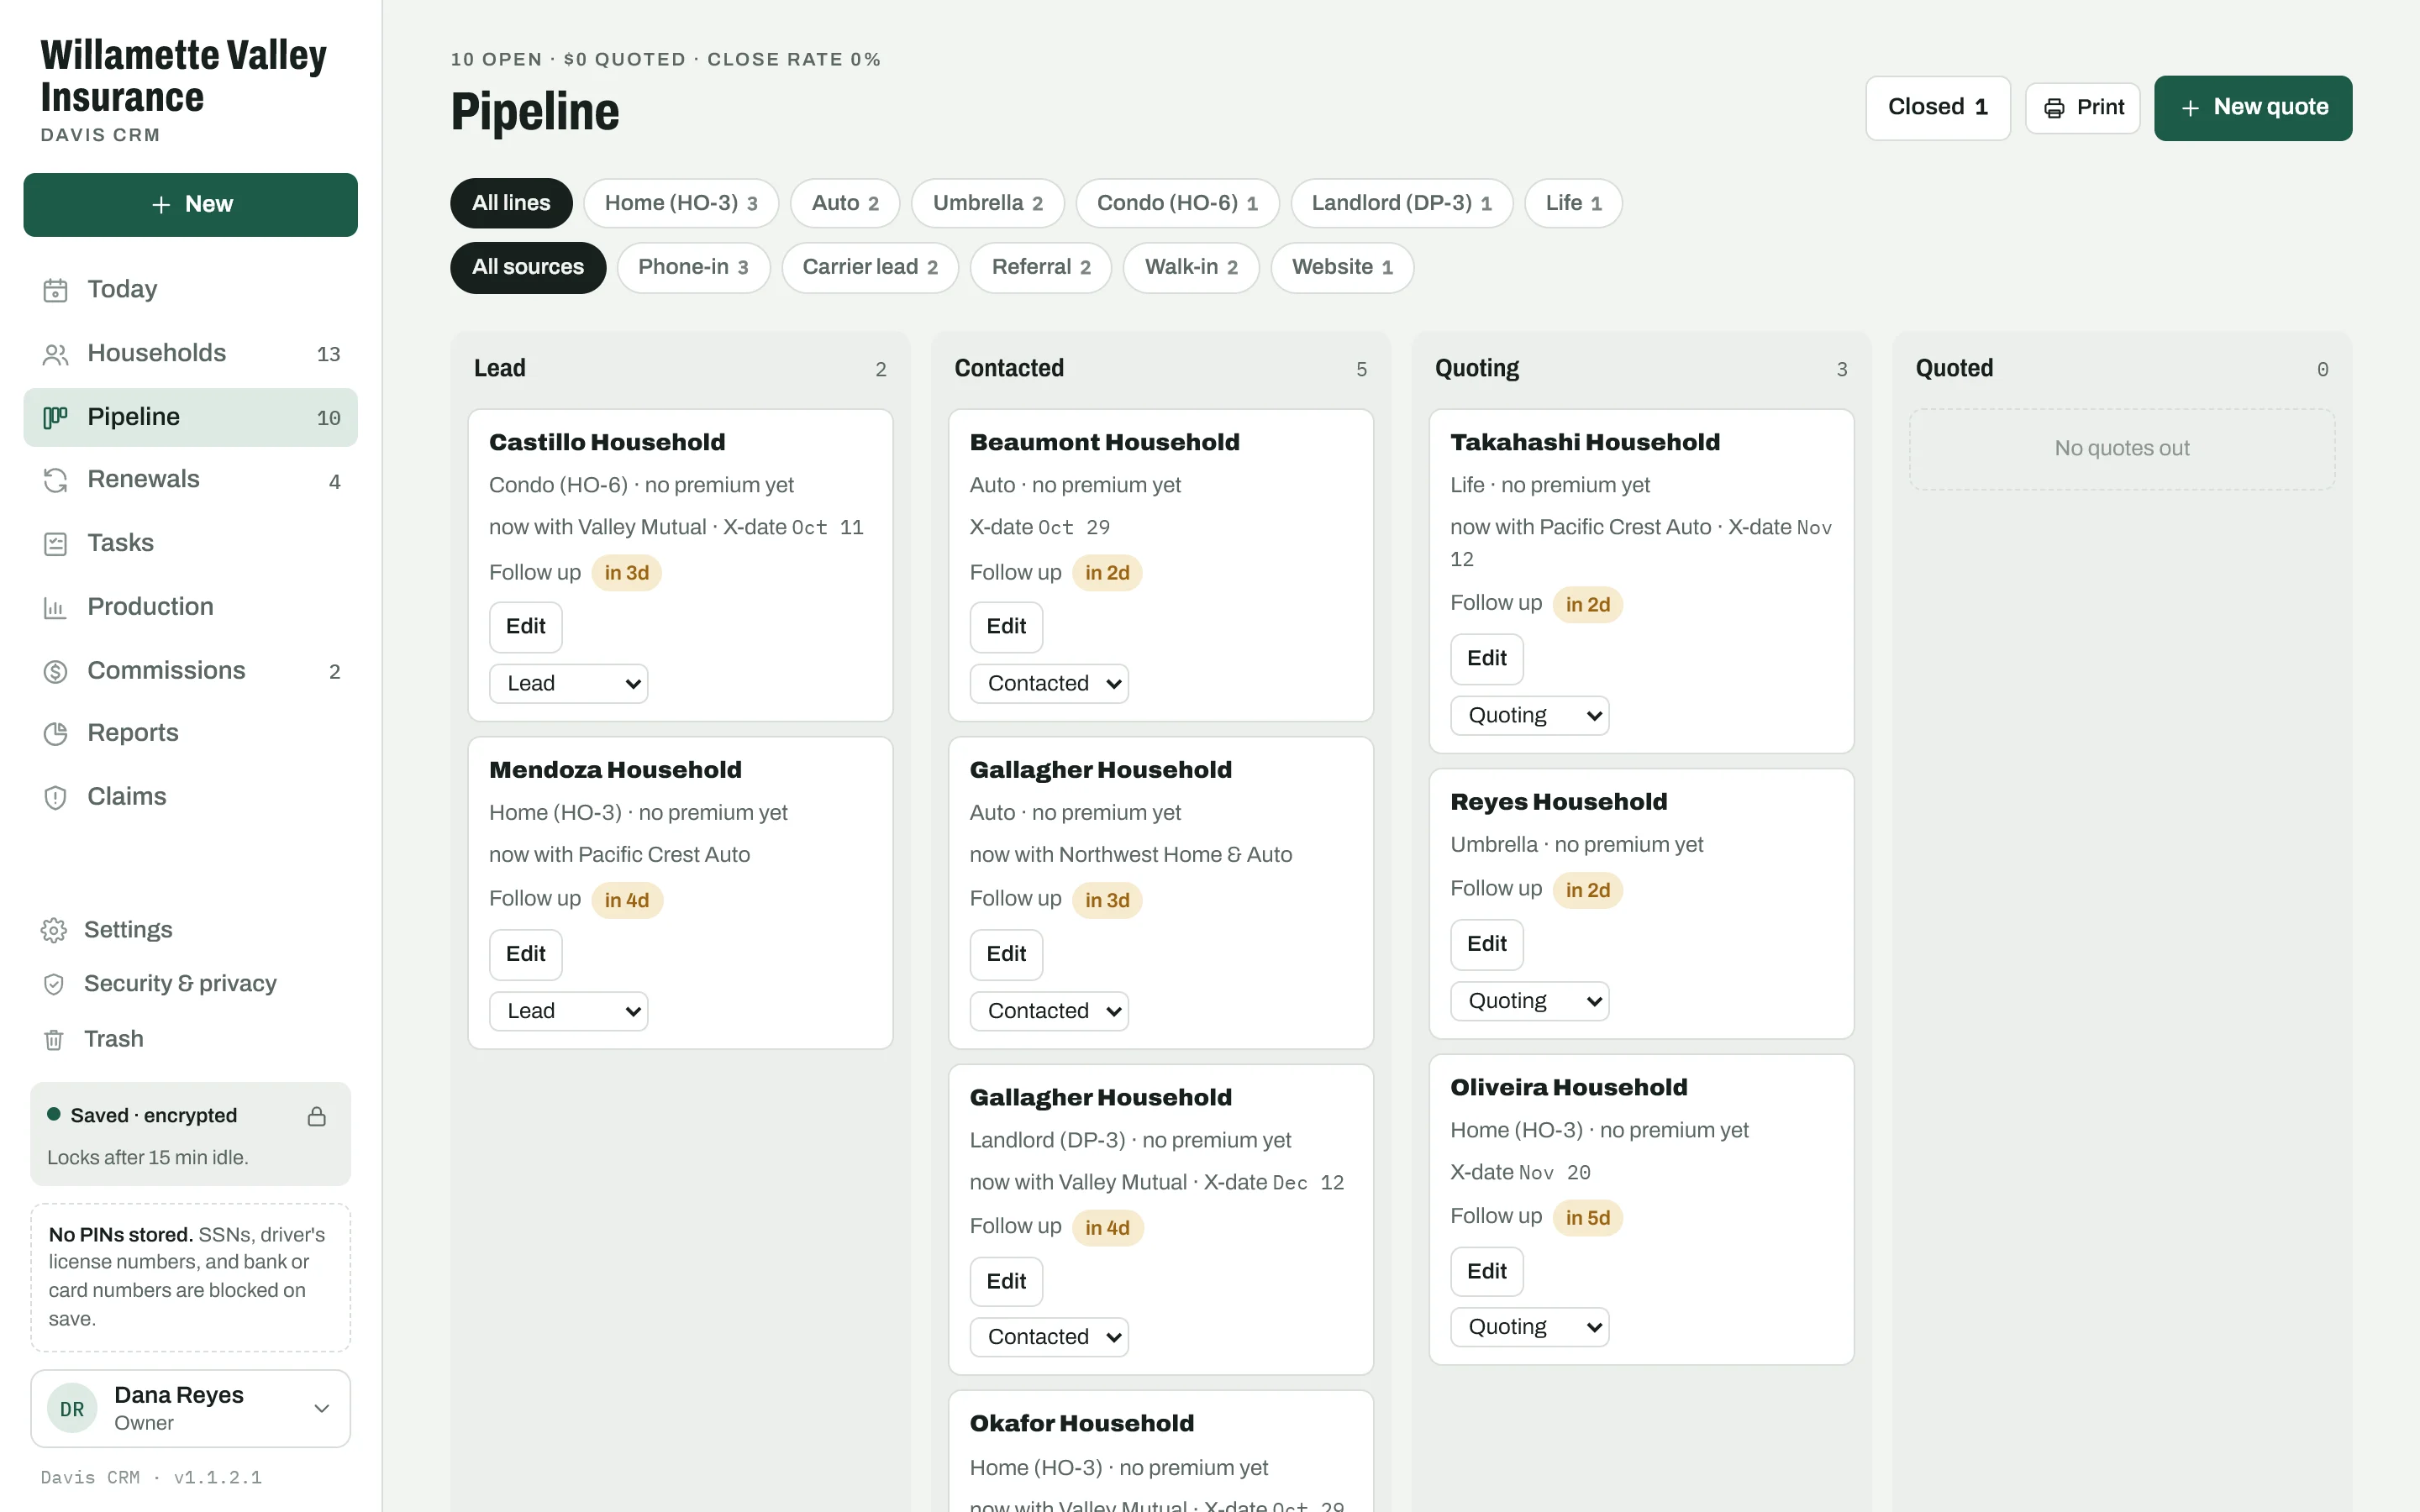Edit the Reyes Household card
Viewport: 2420px width, 1512px height.
1486,944
